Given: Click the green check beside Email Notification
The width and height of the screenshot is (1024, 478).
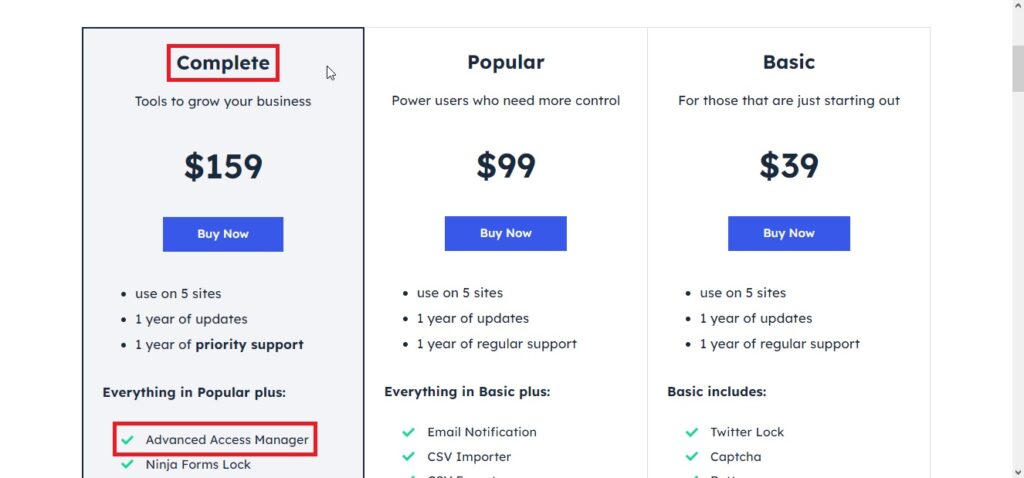Looking at the screenshot, I should point(409,432).
